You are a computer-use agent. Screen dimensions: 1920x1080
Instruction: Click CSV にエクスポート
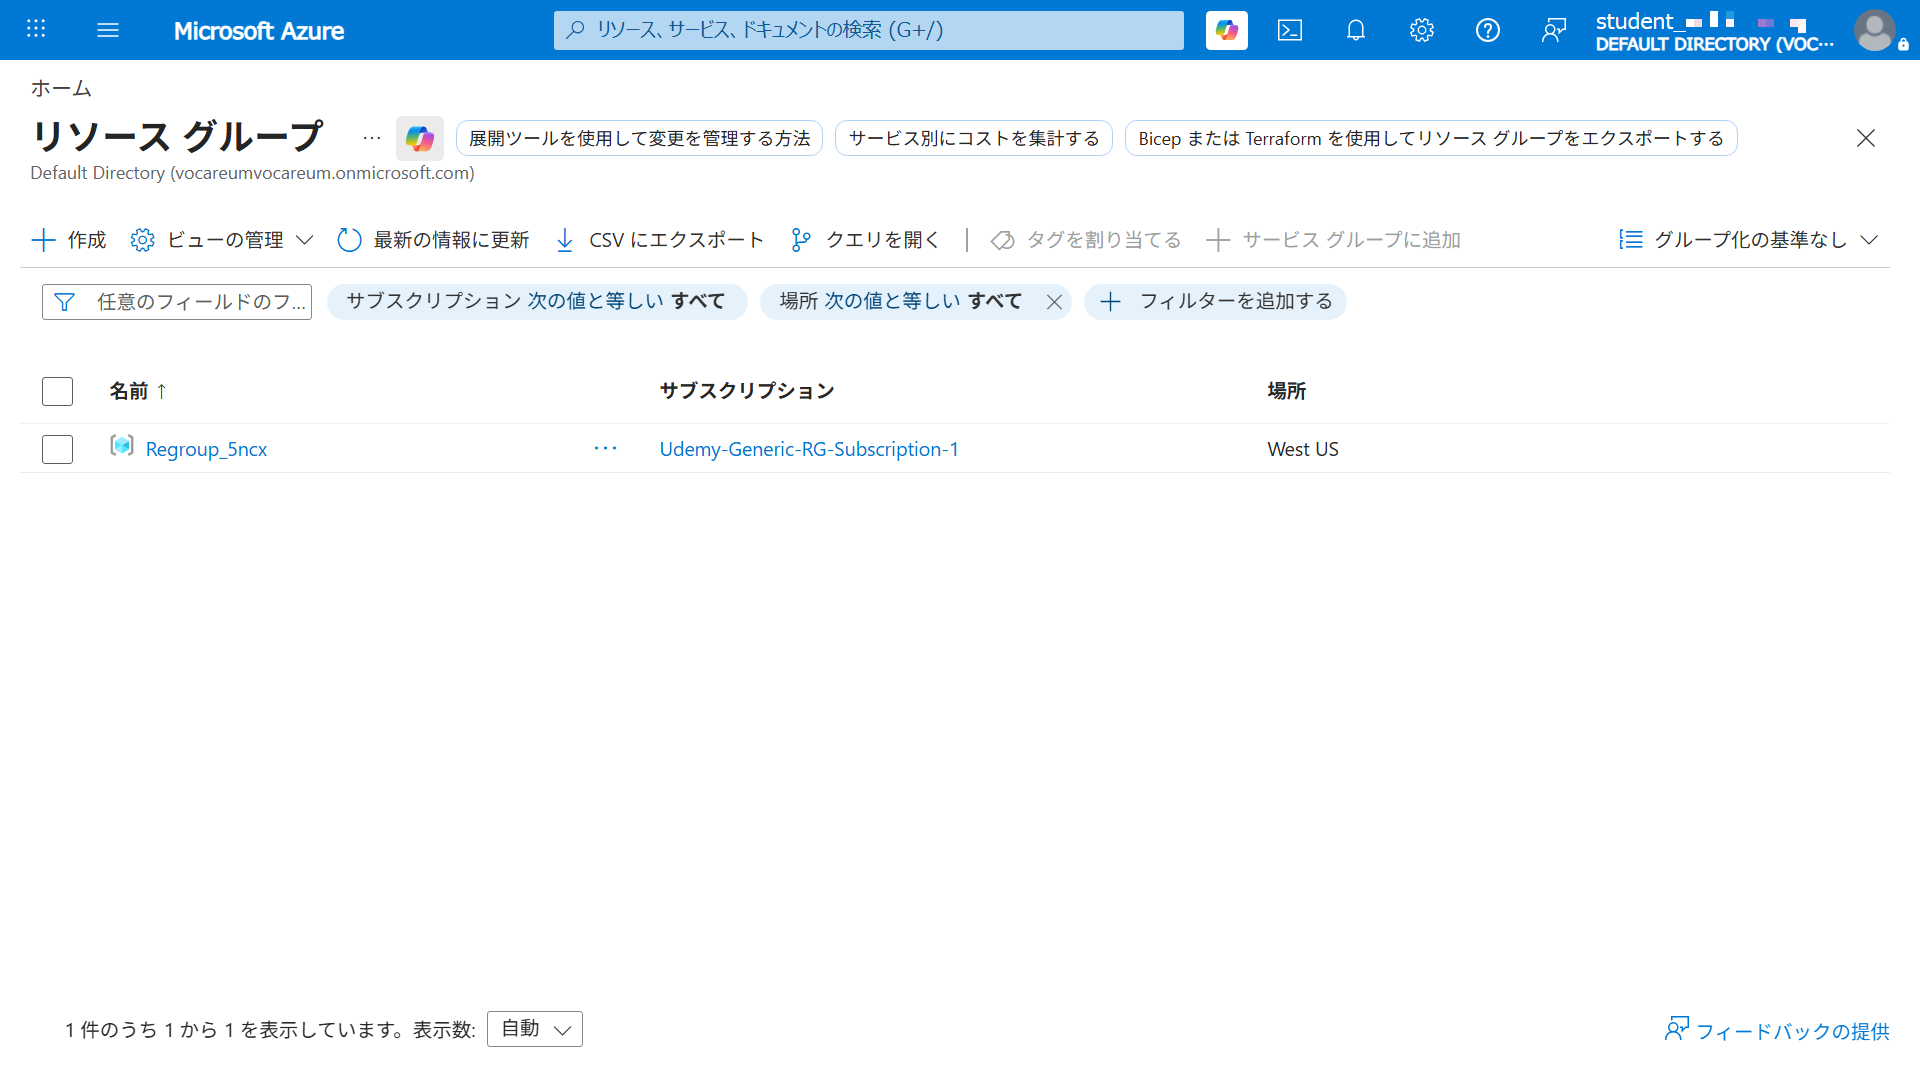[660, 240]
